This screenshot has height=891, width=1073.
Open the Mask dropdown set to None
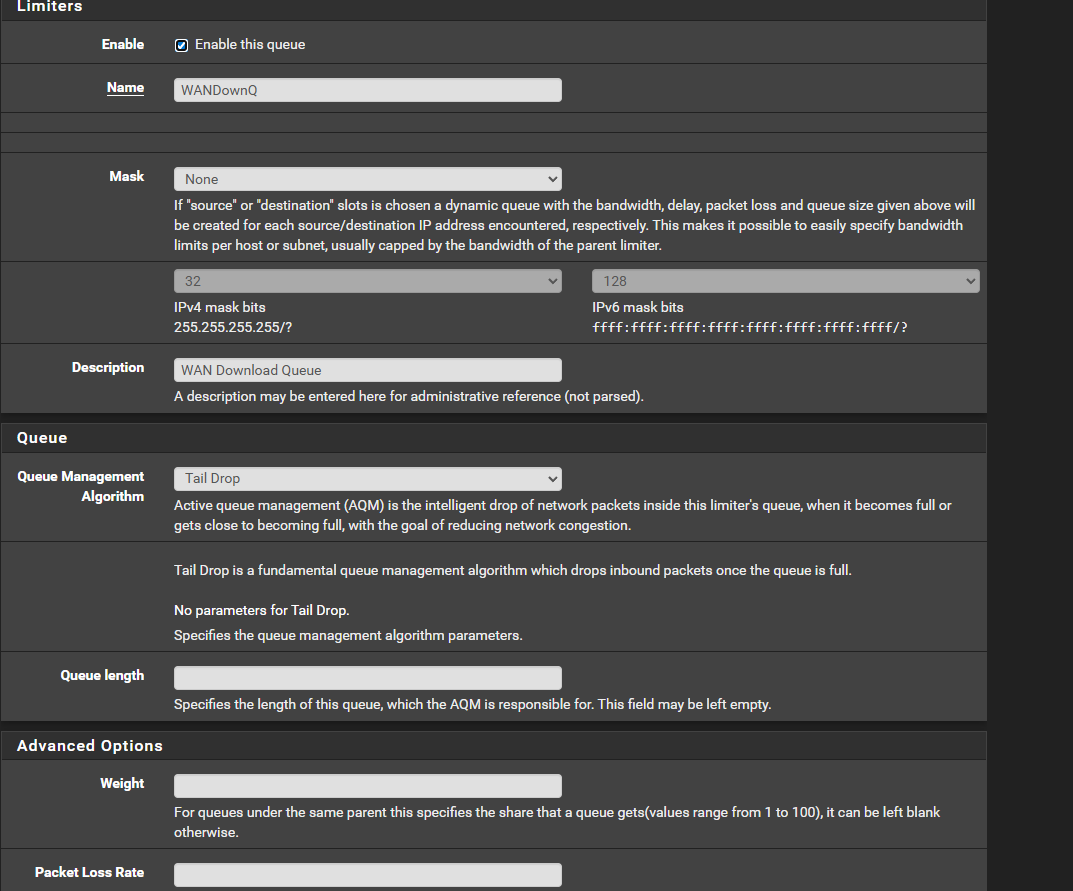[367, 179]
